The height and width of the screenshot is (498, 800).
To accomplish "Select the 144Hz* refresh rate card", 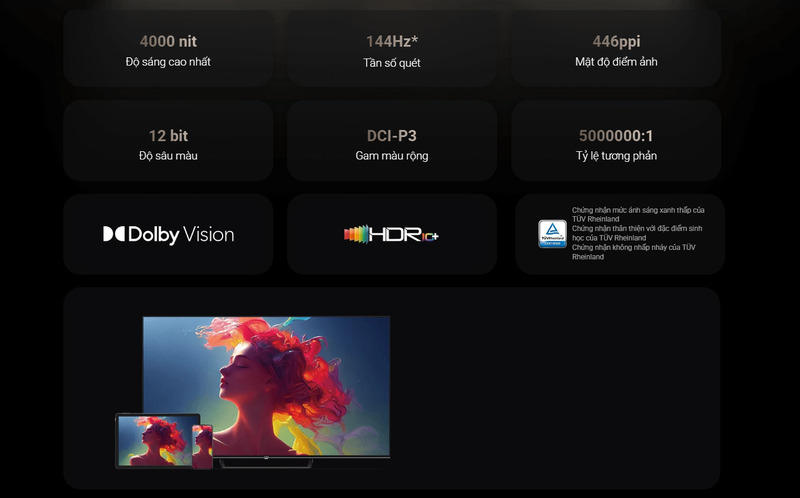I will [x=392, y=48].
